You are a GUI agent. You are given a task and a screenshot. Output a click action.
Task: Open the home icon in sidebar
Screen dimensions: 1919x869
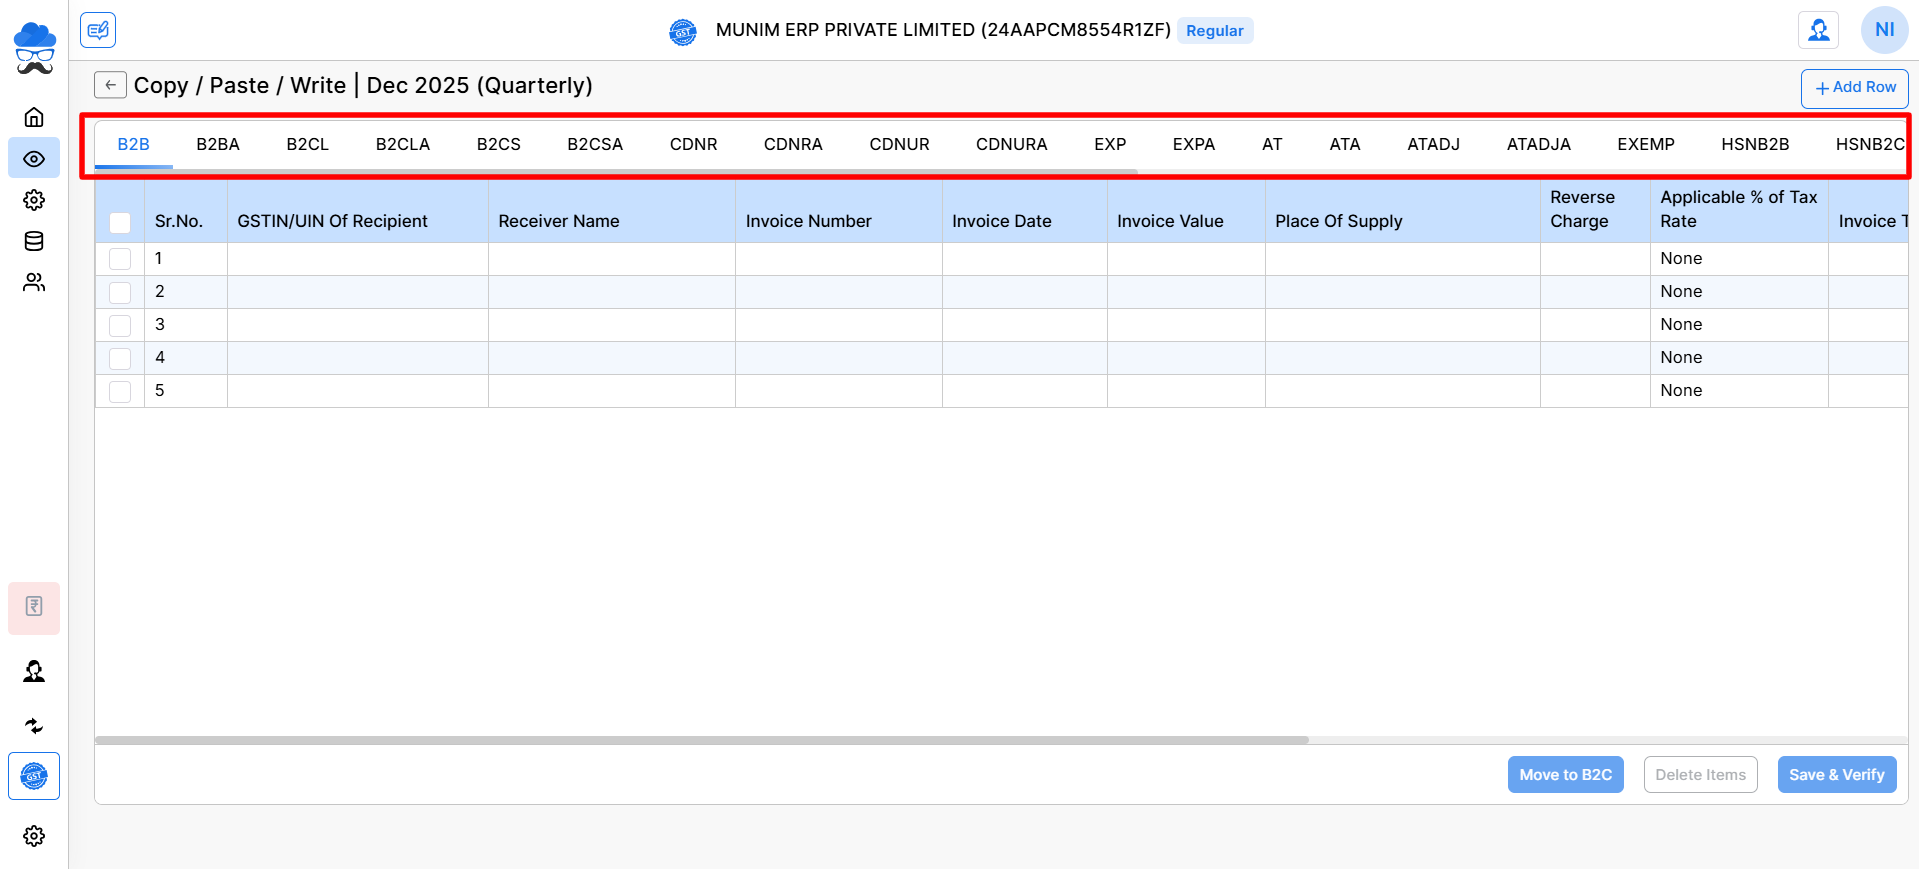[34, 117]
